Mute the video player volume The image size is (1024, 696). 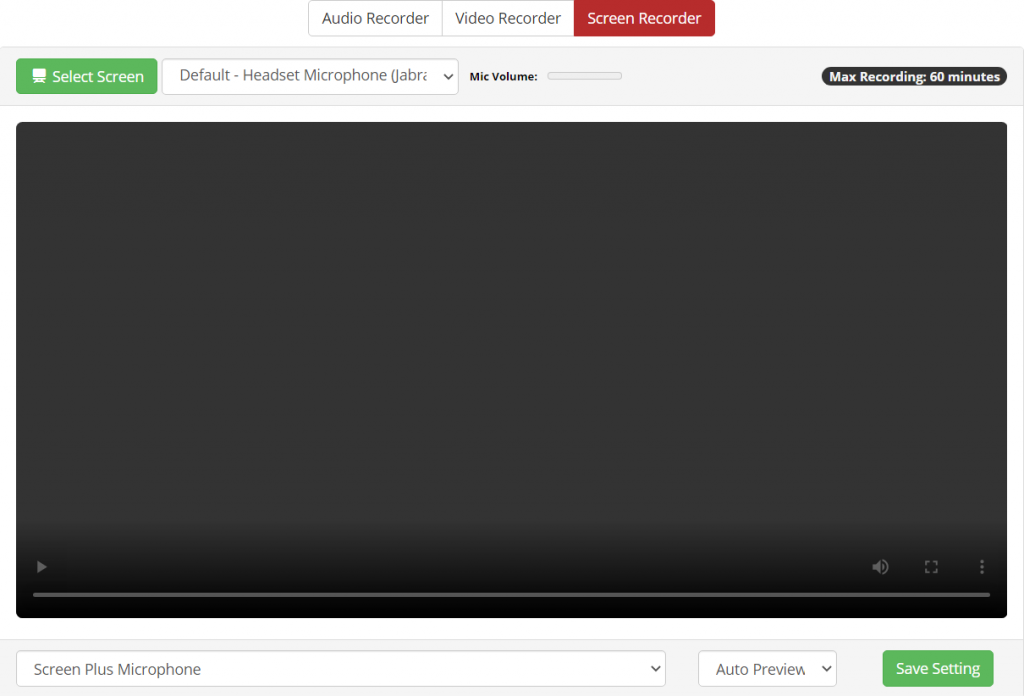pos(880,567)
